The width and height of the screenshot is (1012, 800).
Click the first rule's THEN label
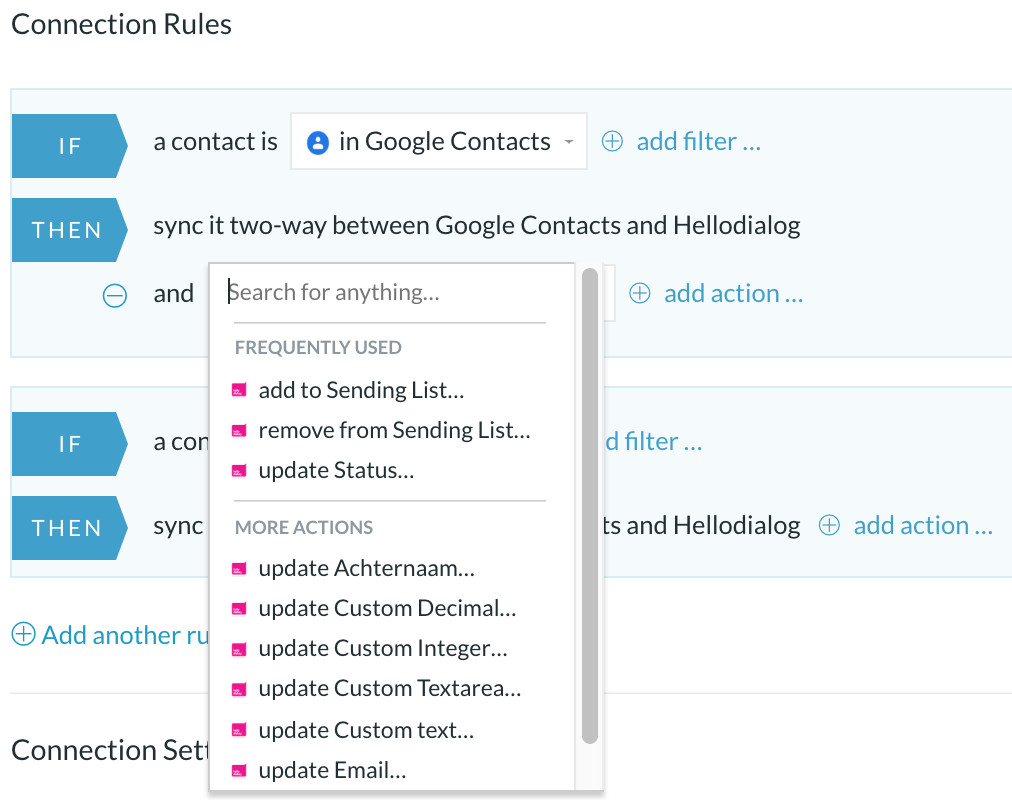[70, 230]
